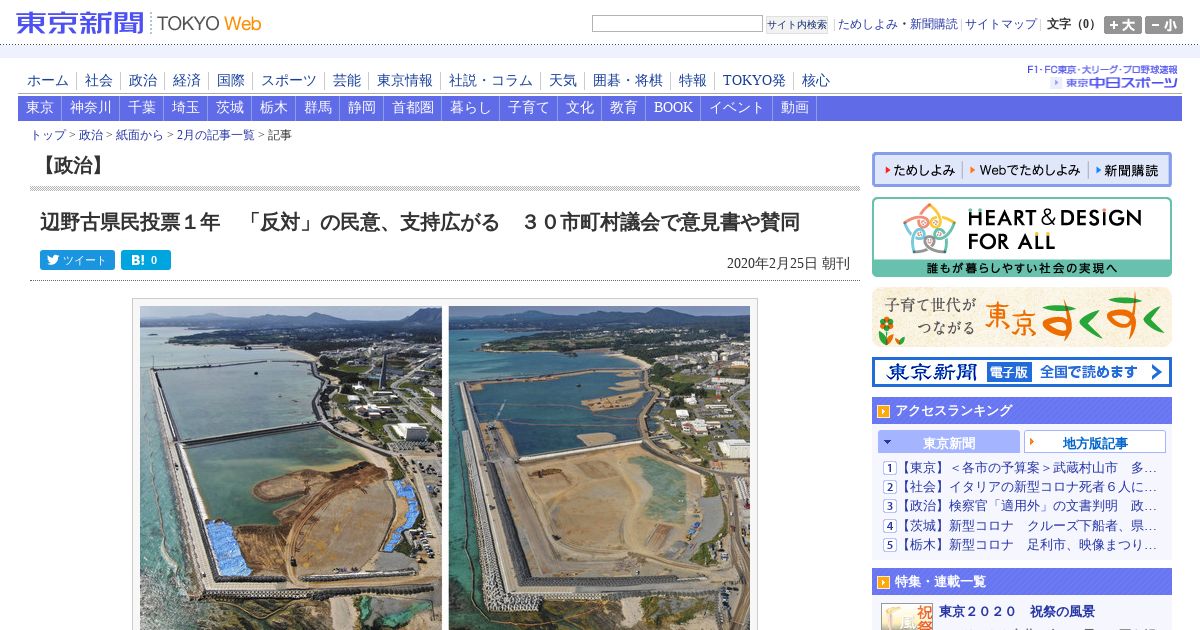The width and height of the screenshot is (1200, 630).
Task: Select 東京 in regional blue bar
Action: point(40,108)
